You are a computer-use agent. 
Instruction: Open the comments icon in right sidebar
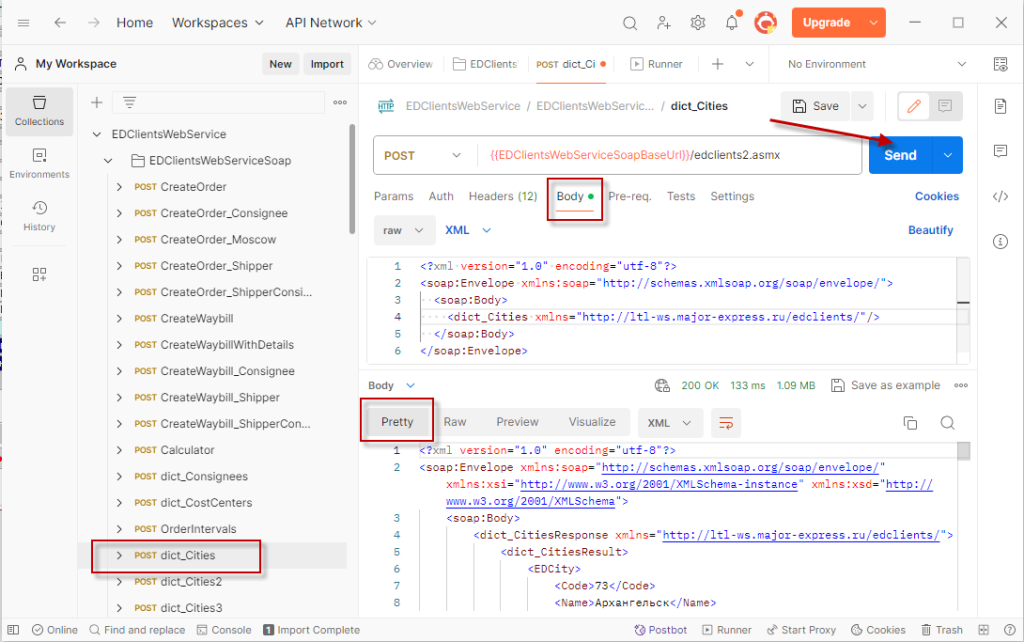(1000, 152)
